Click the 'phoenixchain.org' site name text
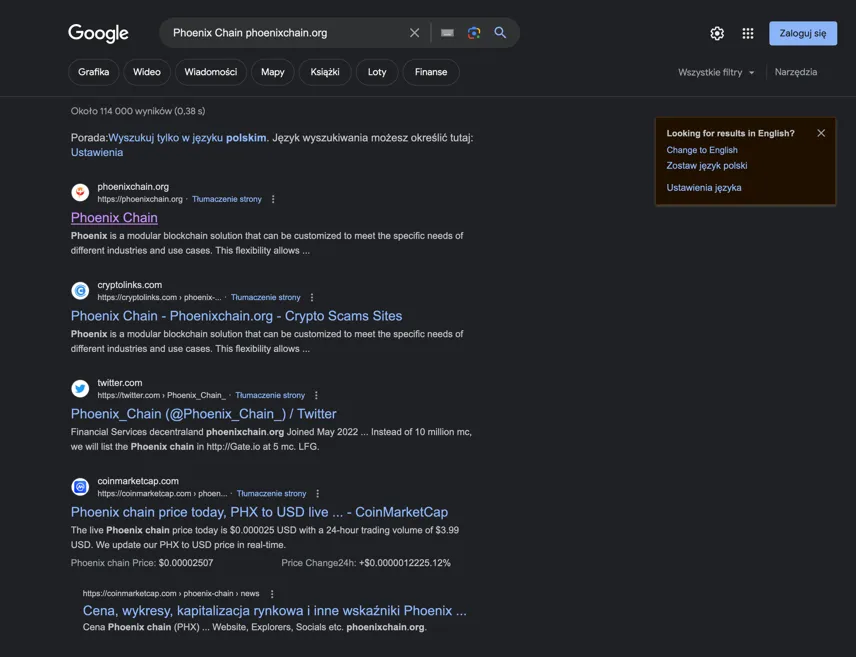 pyautogui.click(x=133, y=187)
